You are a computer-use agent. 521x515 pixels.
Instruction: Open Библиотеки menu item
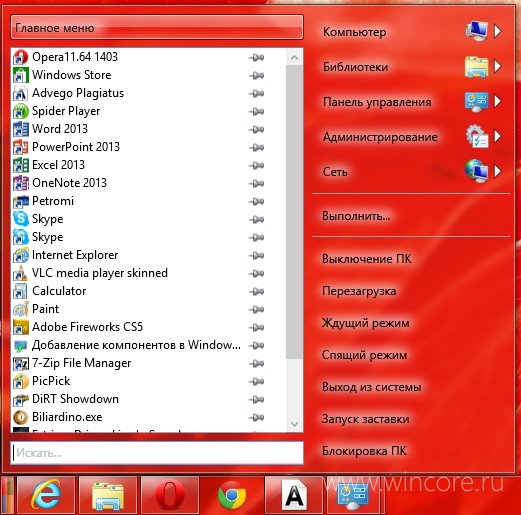(355, 67)
